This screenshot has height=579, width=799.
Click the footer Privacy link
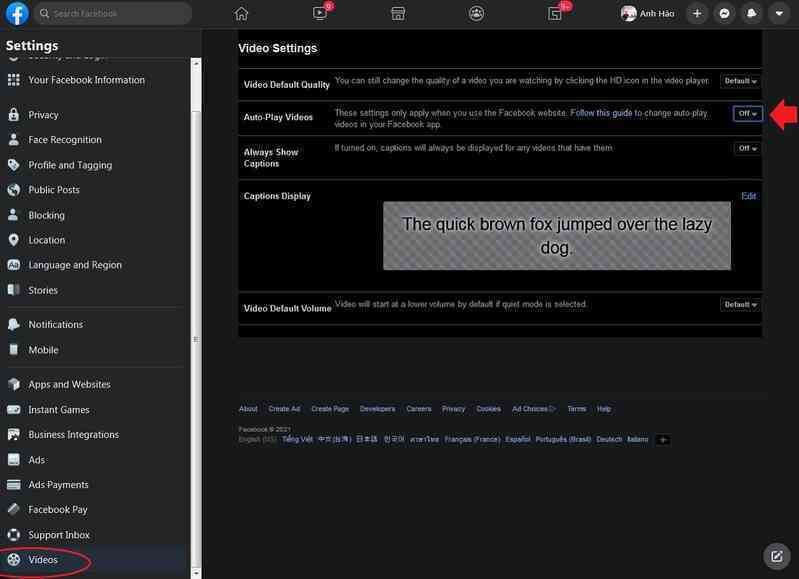point(454,409)
